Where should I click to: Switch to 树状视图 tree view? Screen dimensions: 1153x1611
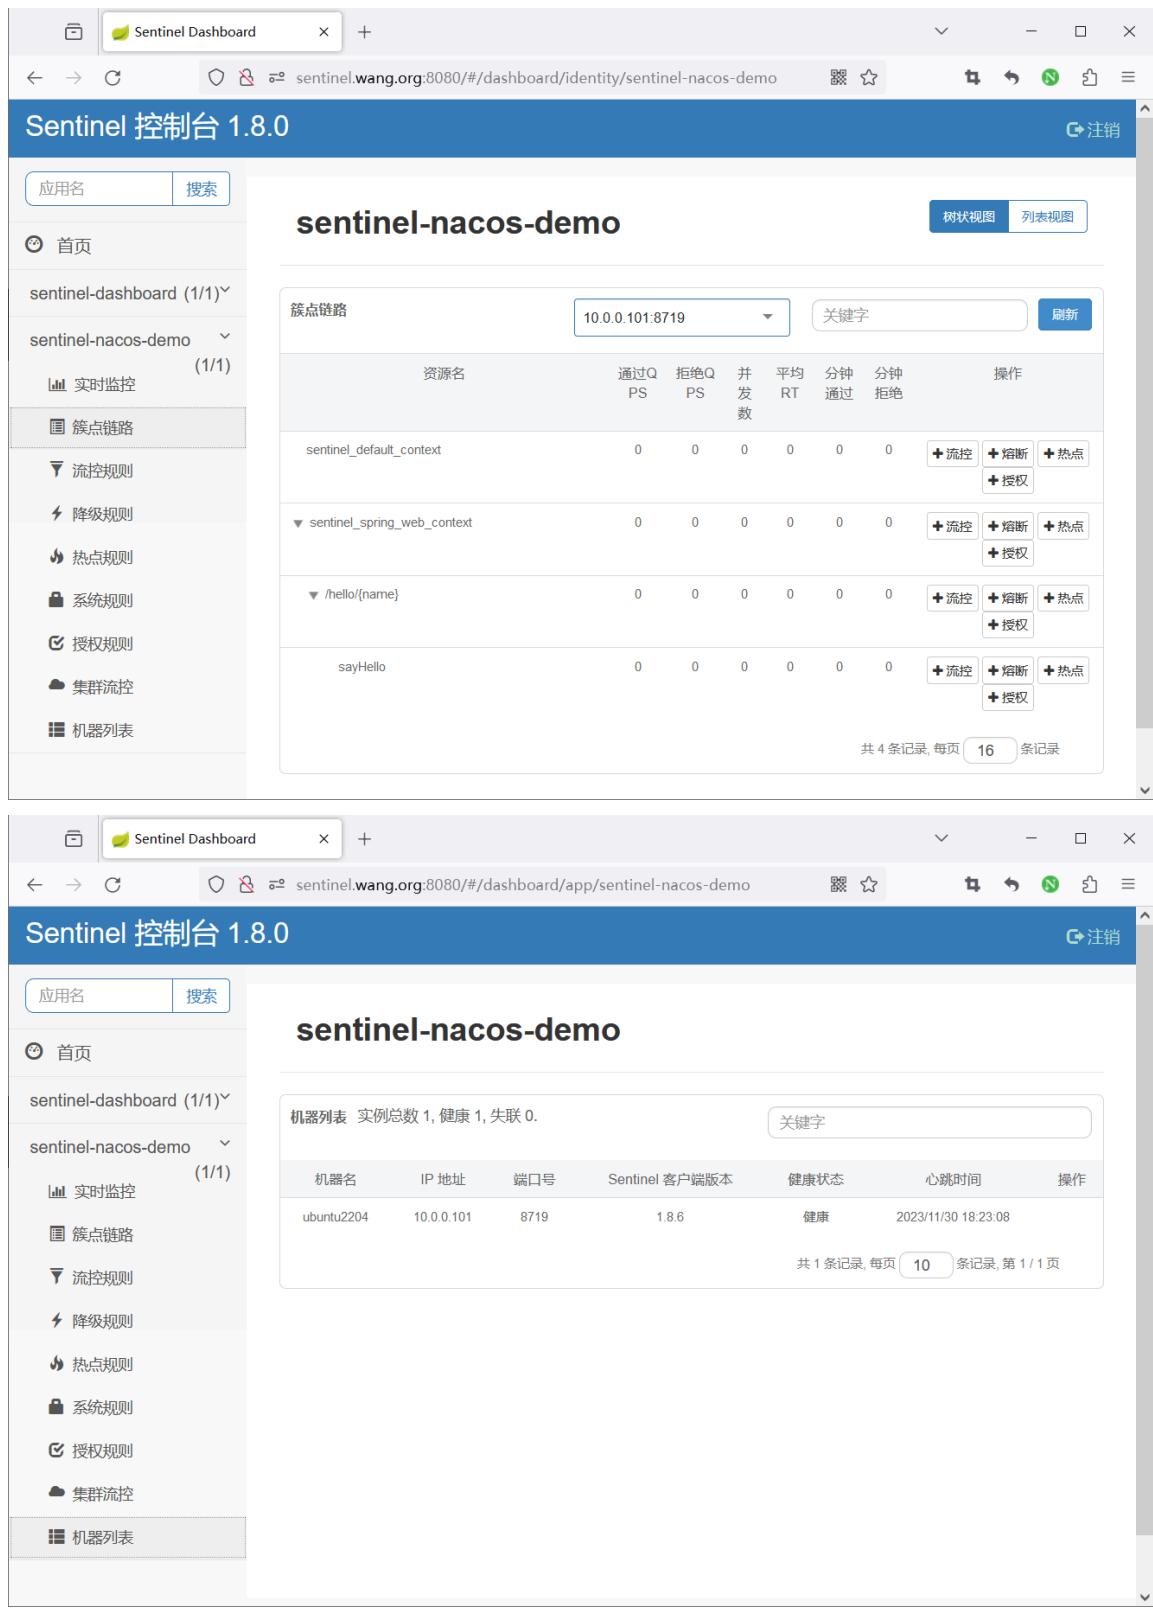point(968,217)
